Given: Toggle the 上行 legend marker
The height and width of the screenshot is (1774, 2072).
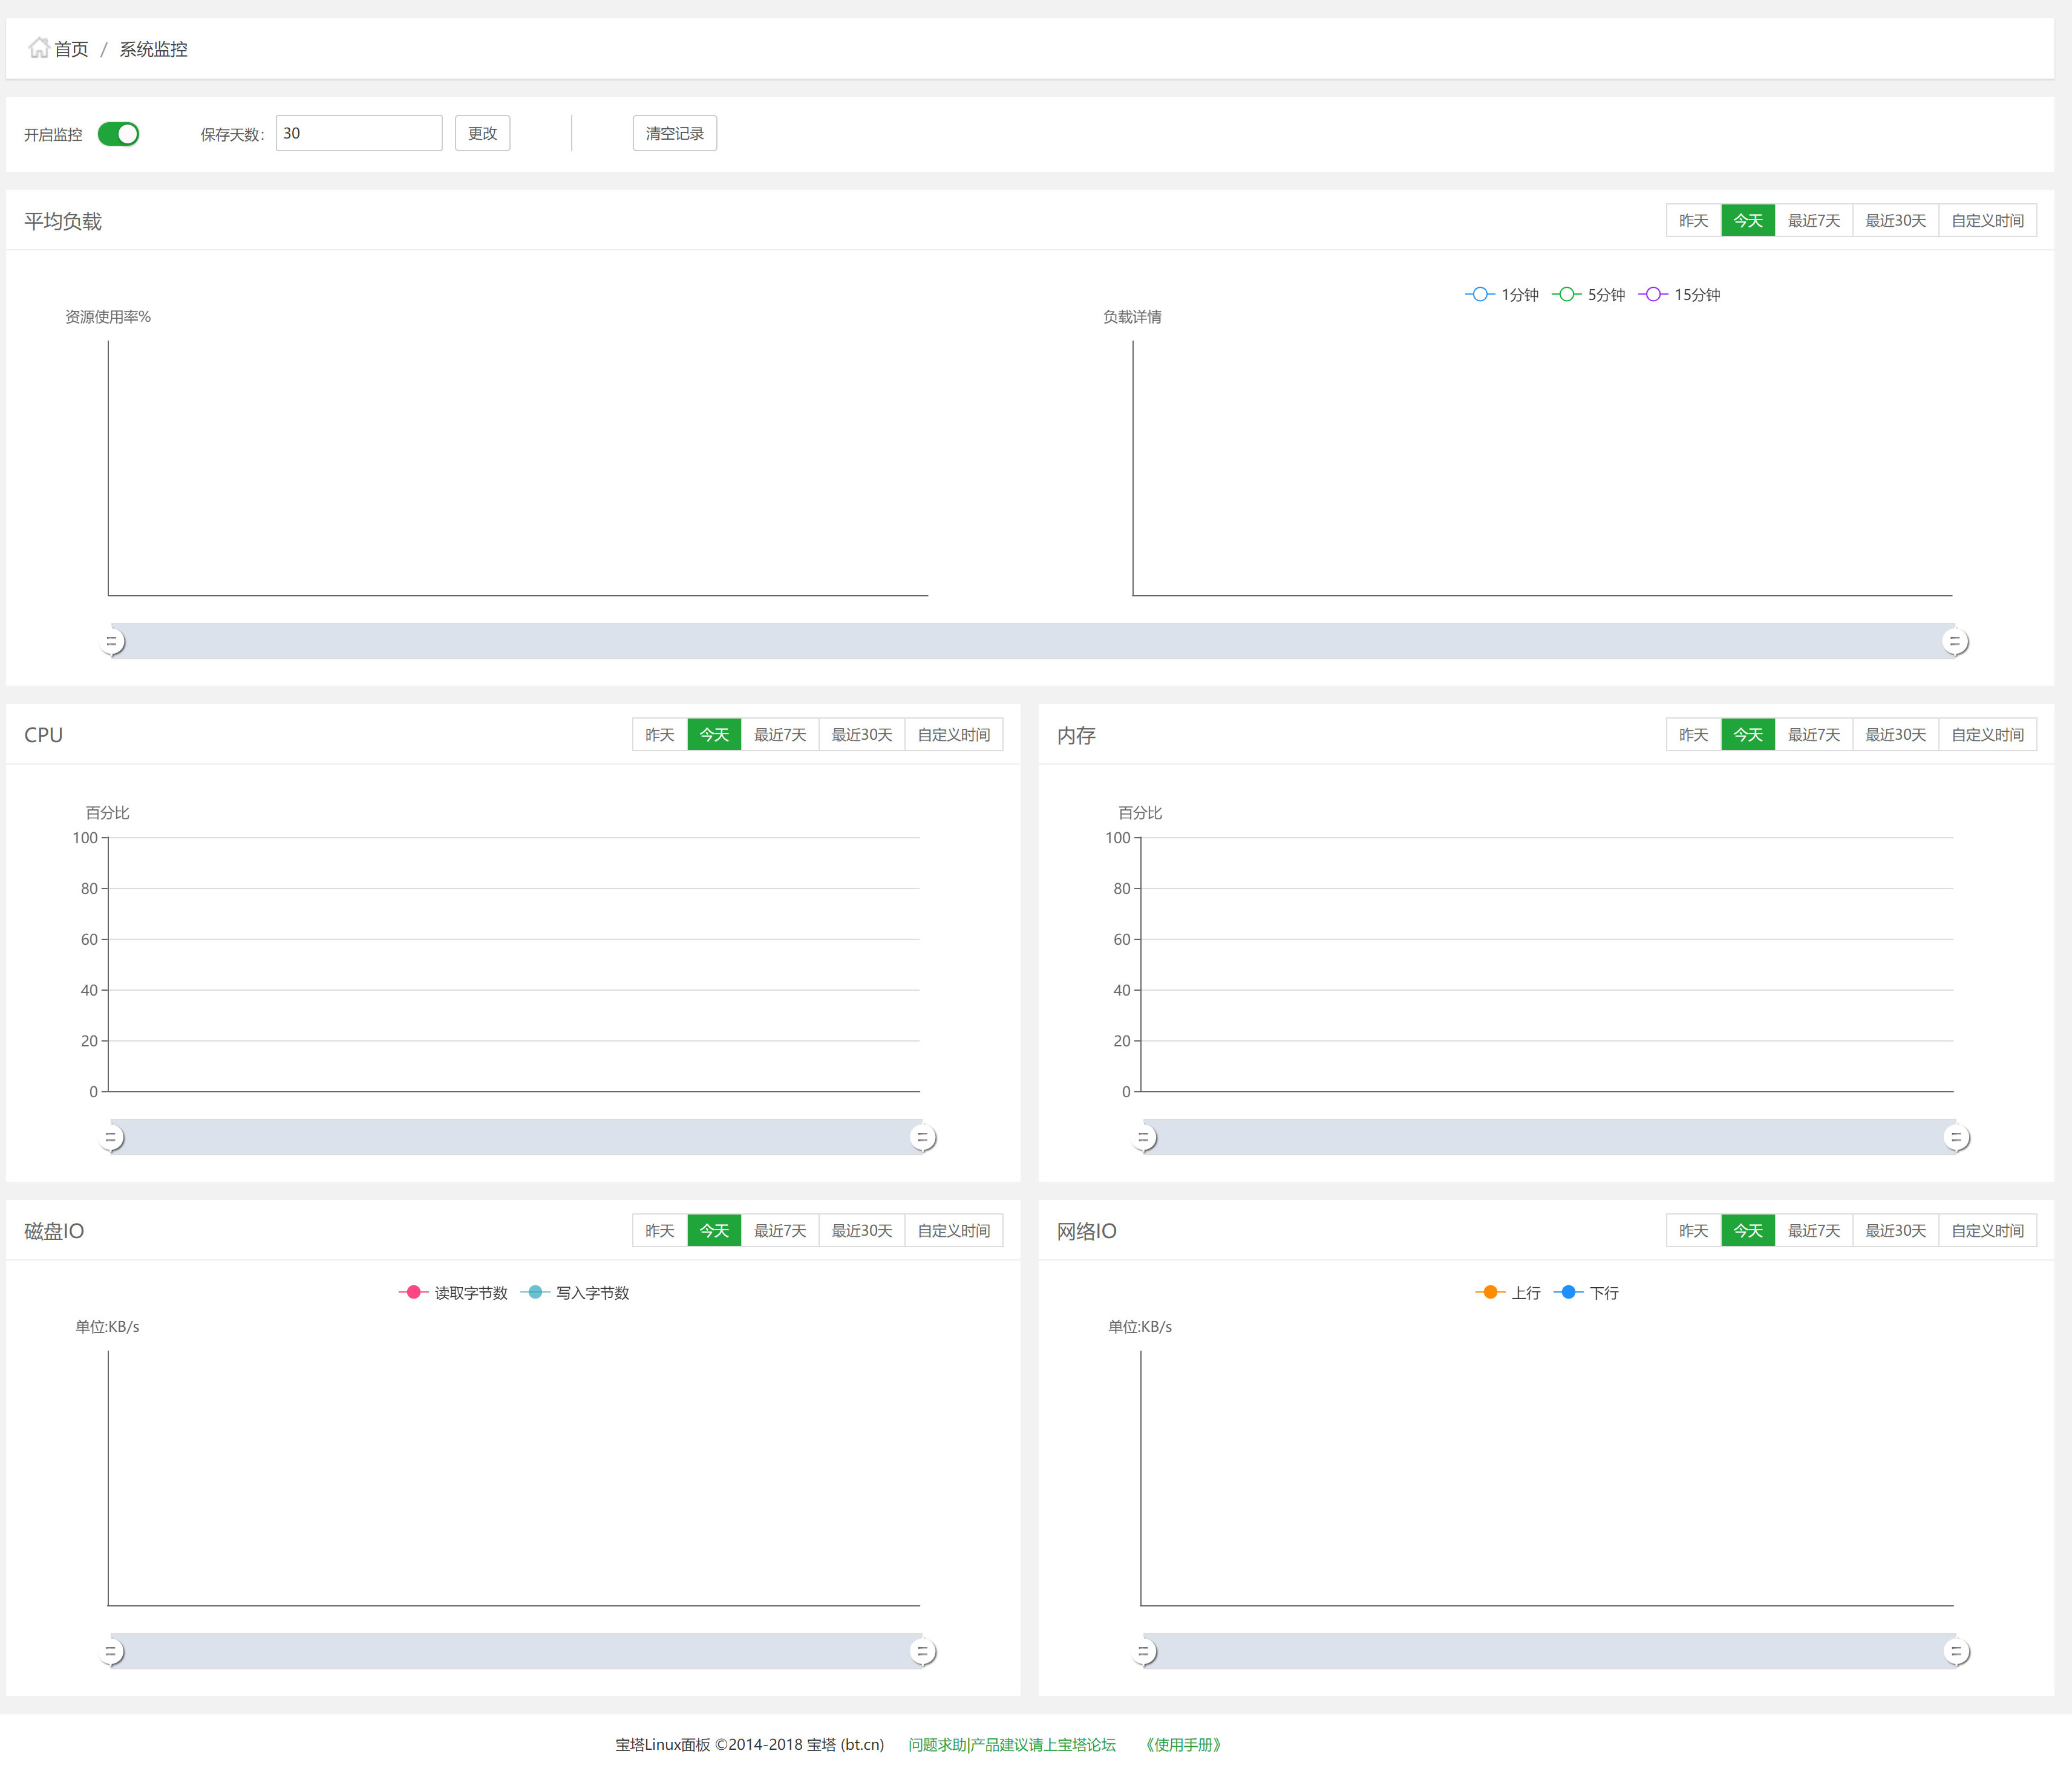Looking at the screenshot, I should click(x=1490, y=1292).
